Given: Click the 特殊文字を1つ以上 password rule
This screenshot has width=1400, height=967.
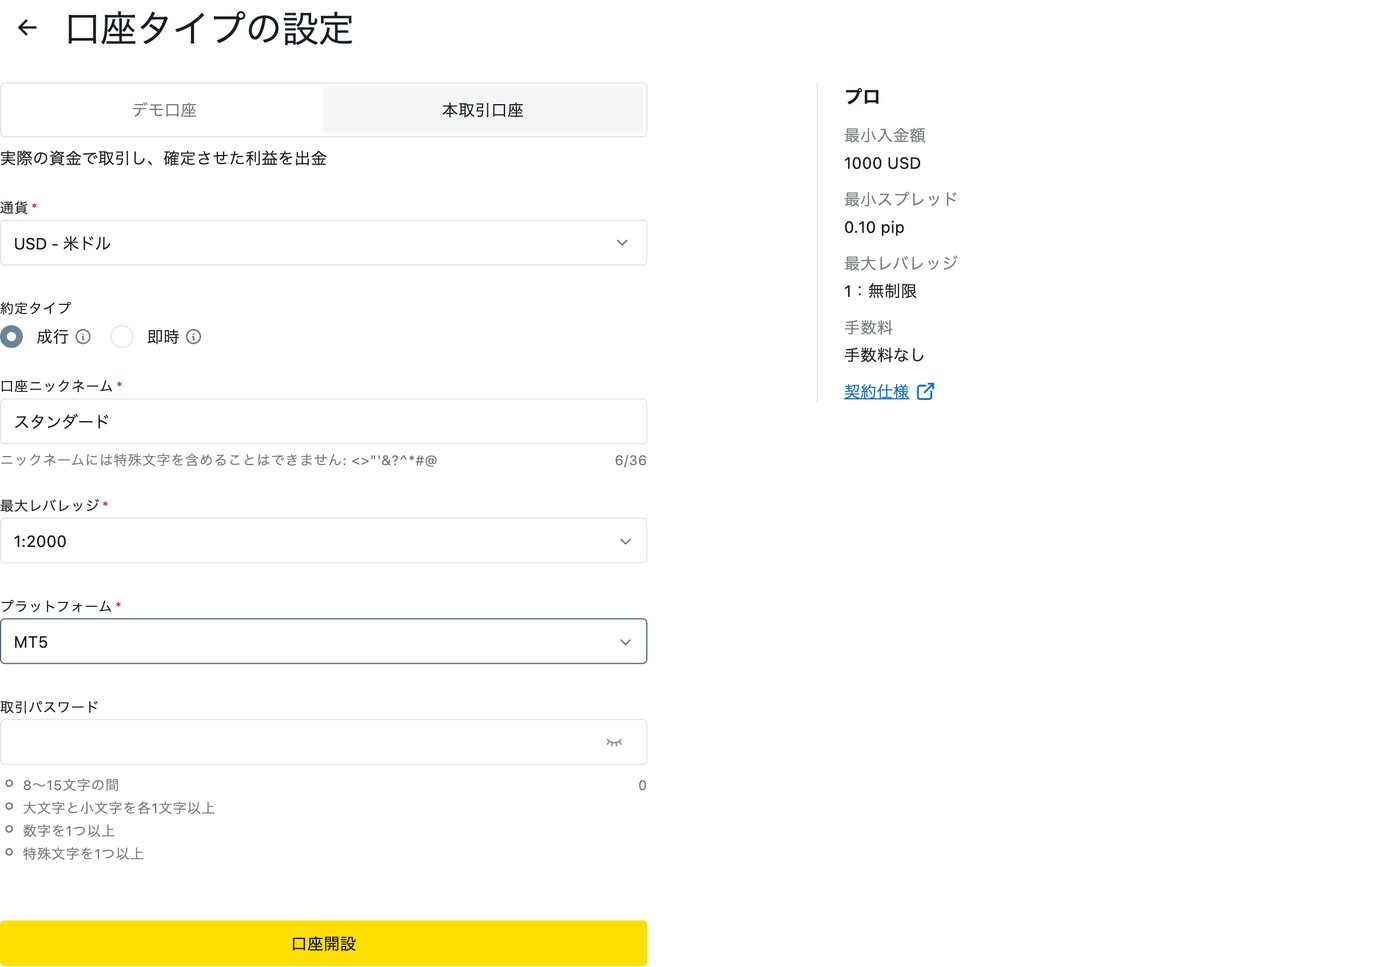Looking at the screenshot, I should (x=83, y=854).
